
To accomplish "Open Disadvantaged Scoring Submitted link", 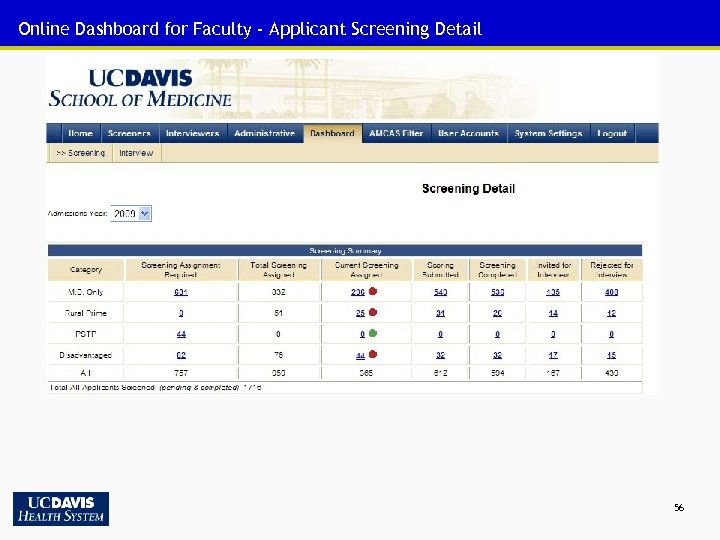I will (440, 355).
